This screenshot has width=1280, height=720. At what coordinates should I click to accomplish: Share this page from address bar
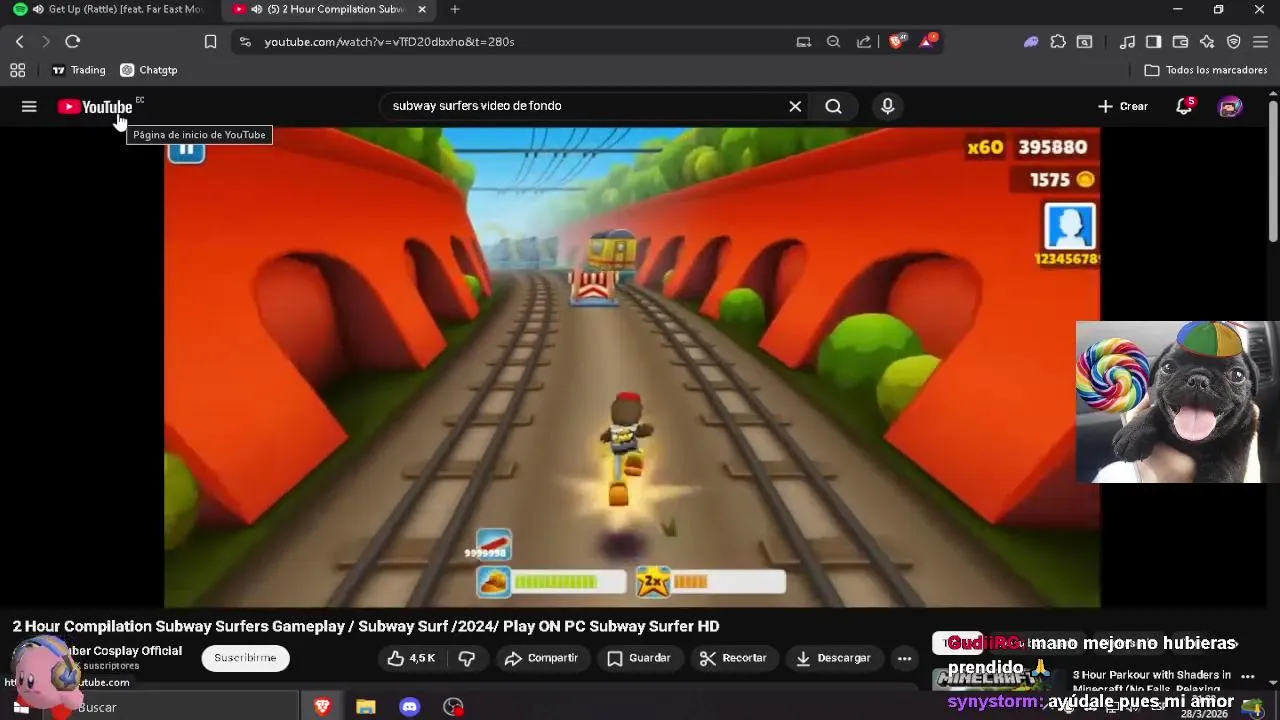click(863, 42)
